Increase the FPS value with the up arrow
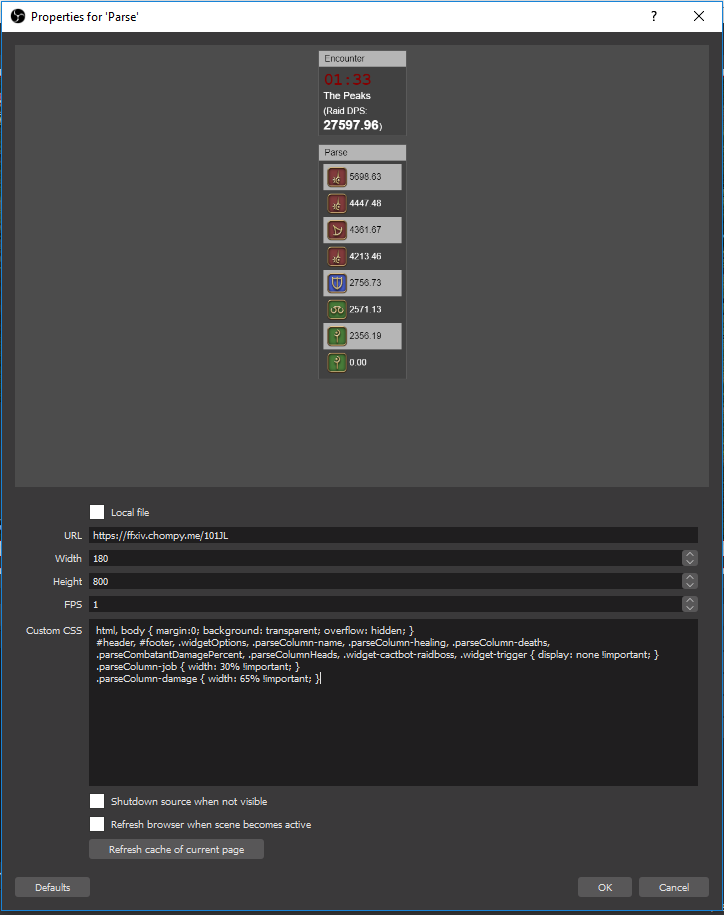 pos(689,600)
